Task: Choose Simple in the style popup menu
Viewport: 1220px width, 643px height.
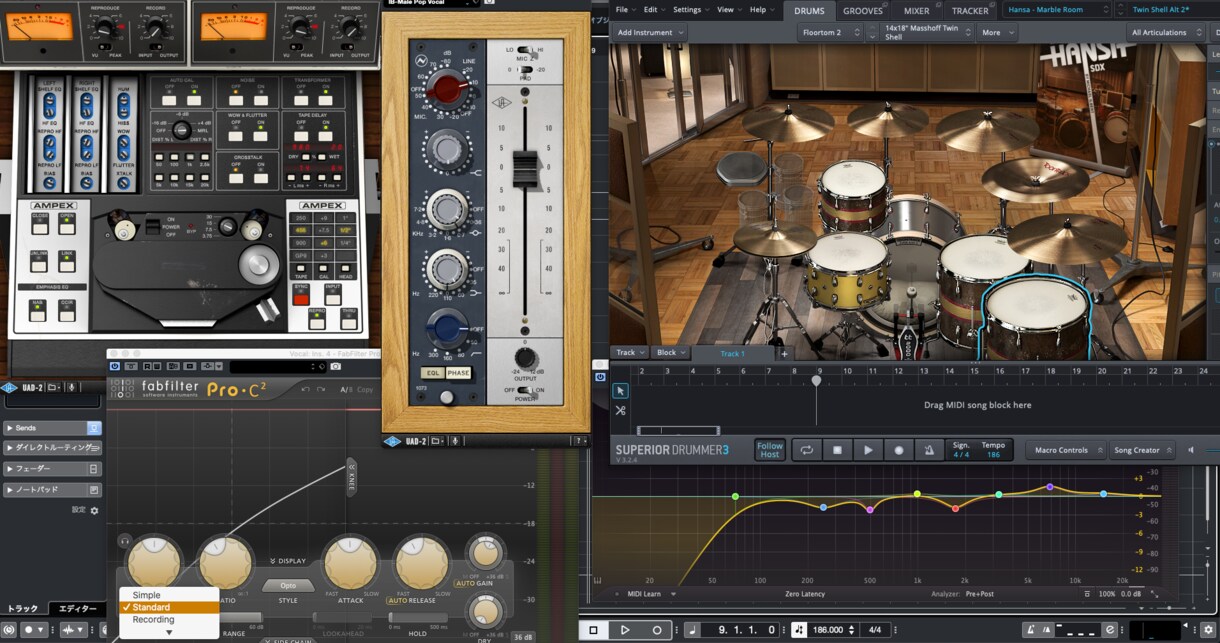Action: 169,595
